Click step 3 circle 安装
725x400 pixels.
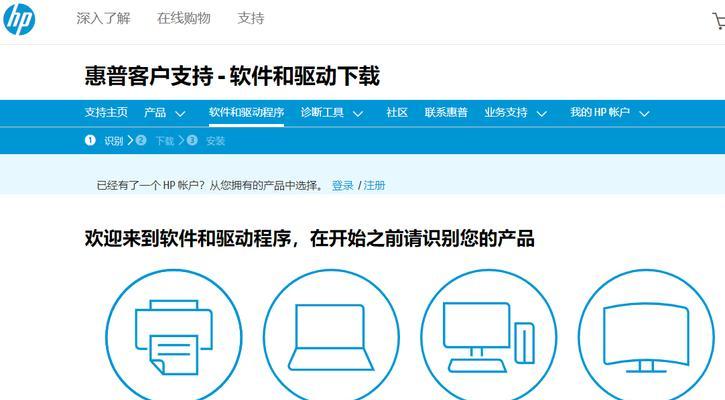(x=192, y=140)
